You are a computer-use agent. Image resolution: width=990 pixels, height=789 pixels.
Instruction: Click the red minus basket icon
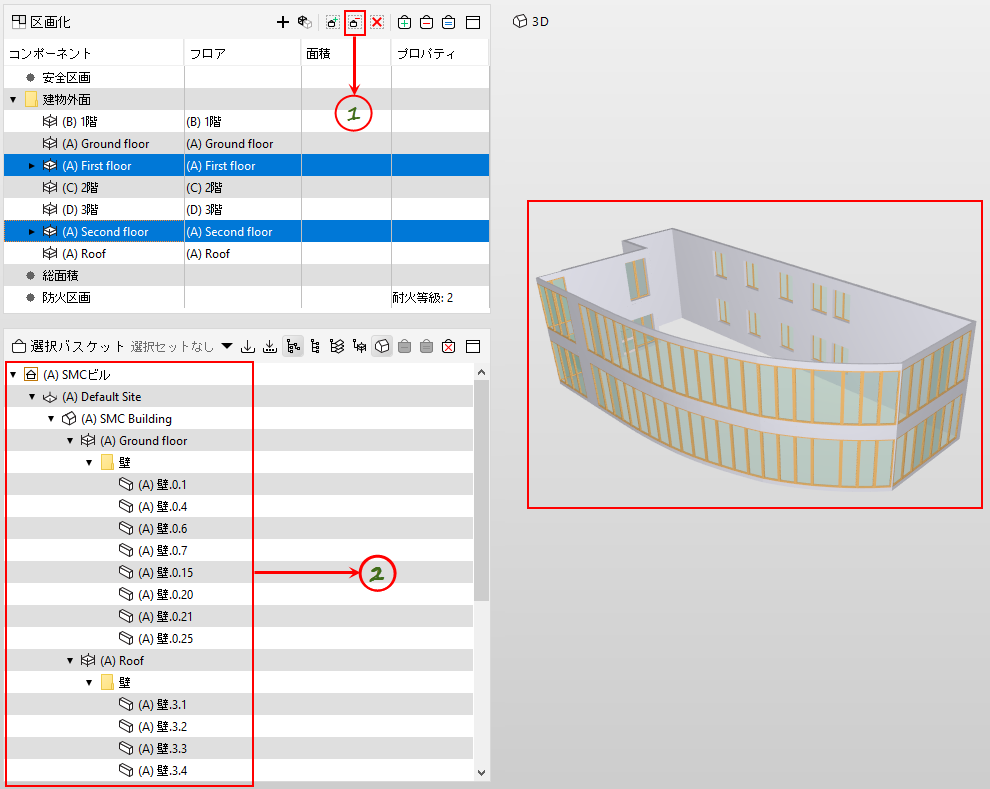click(427, 22)
